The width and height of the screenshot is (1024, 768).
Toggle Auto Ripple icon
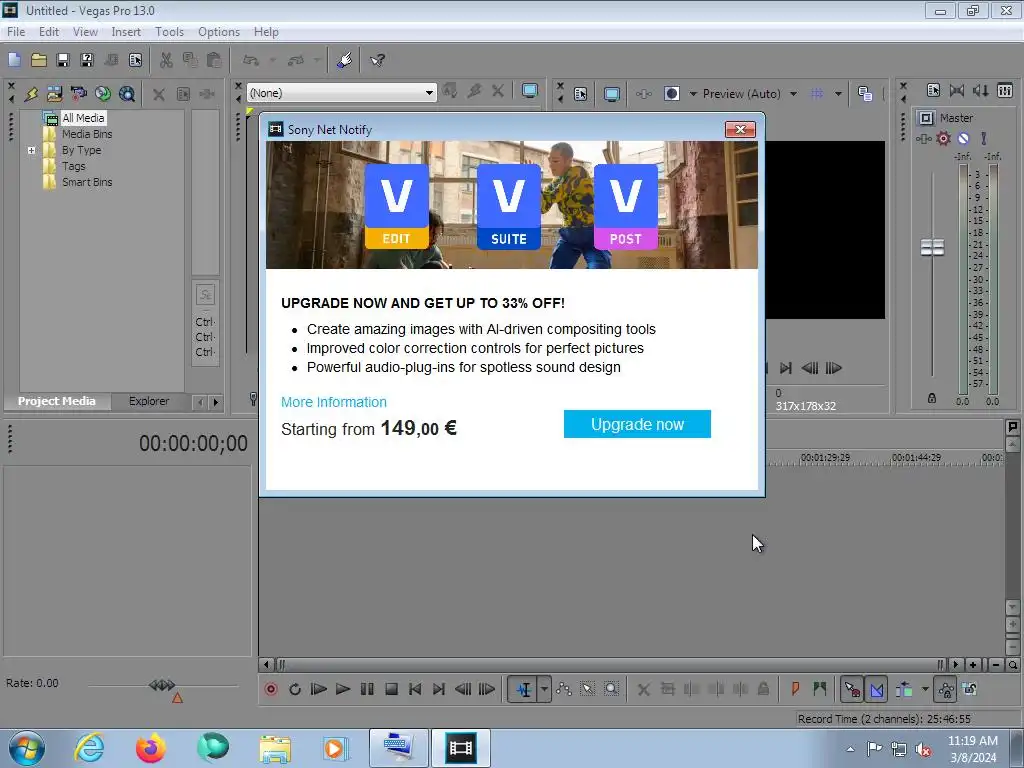pos(904,689)
